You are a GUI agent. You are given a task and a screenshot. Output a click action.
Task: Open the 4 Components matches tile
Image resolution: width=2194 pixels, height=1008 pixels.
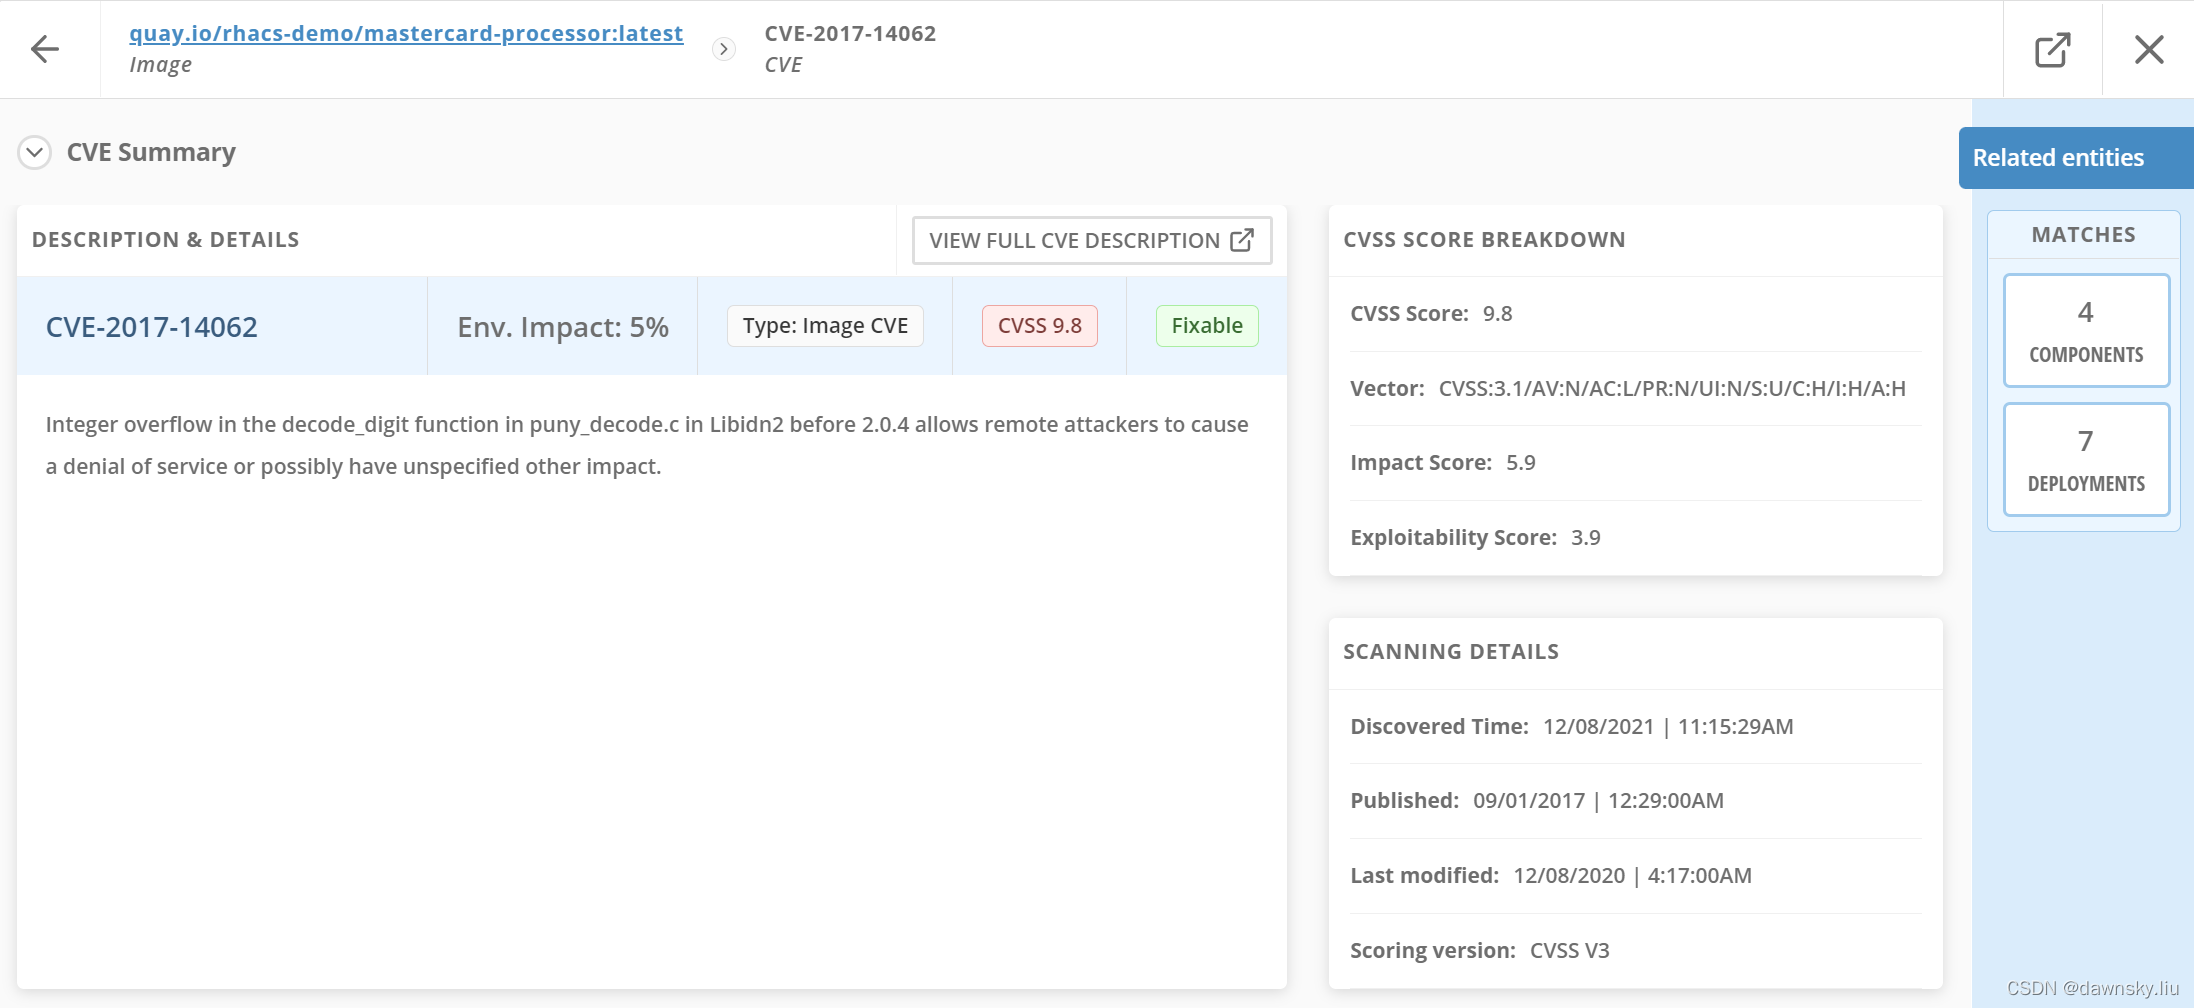(x=2086, y=330)
